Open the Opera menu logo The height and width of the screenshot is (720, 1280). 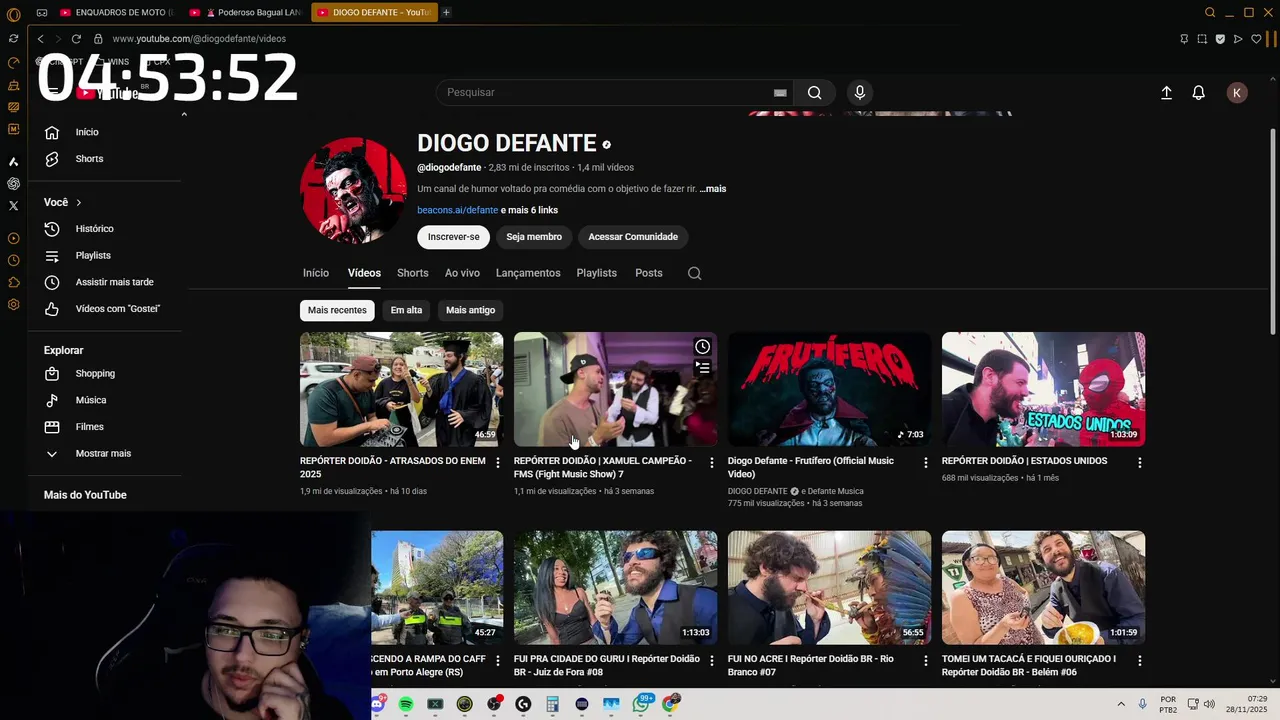[x=13, y=13]
